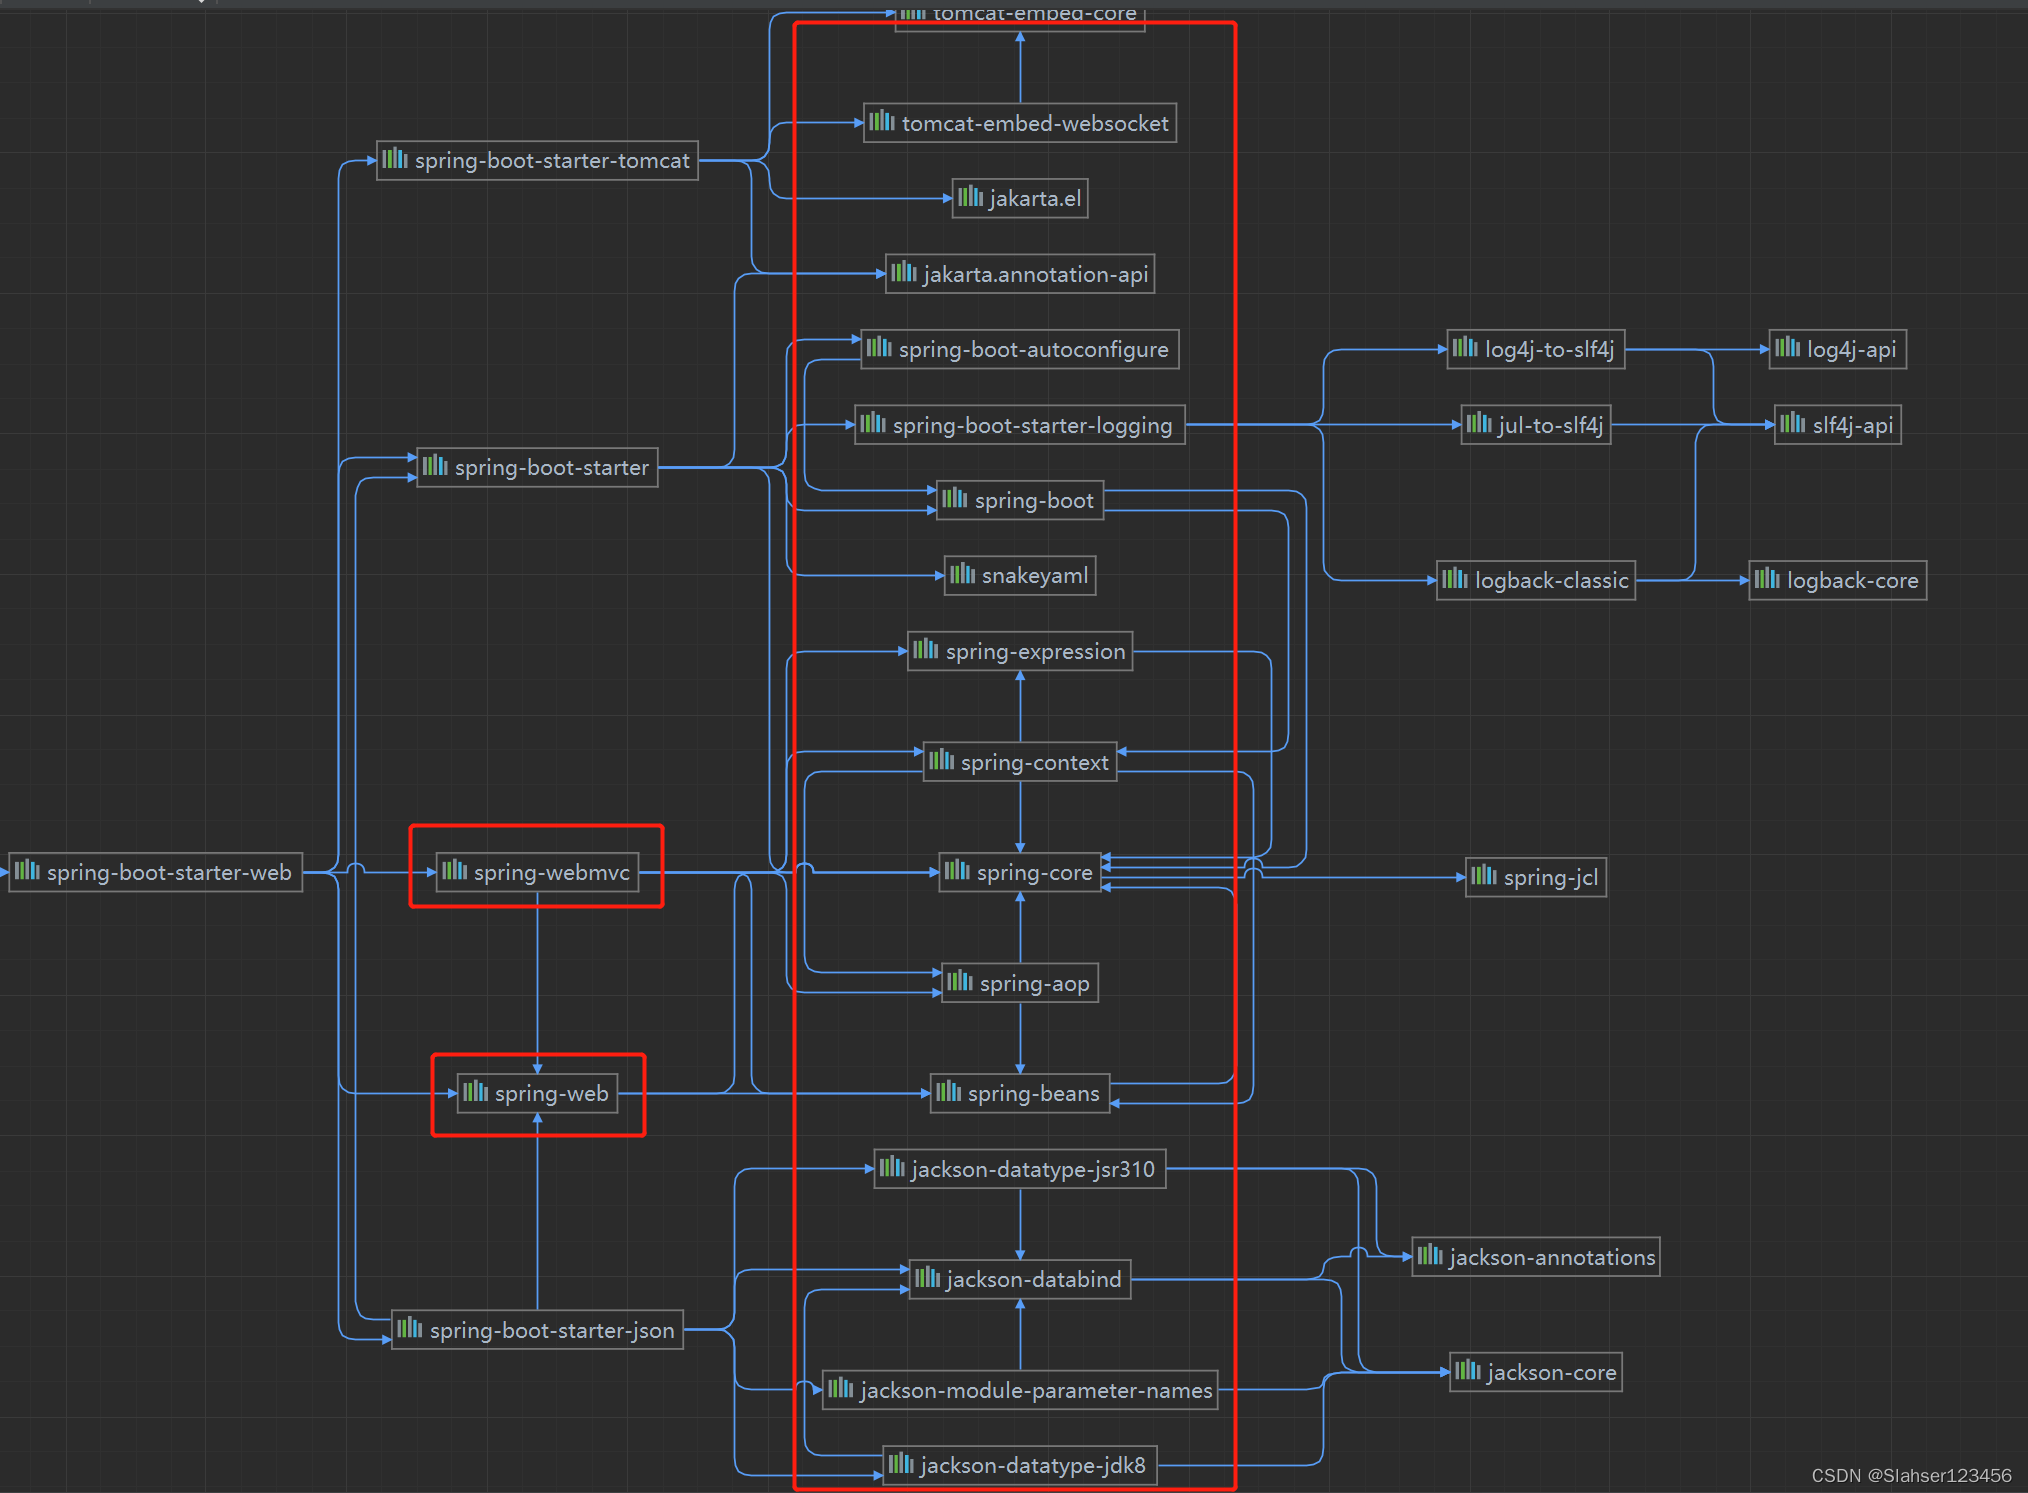The width and height of the screenshot is (2028, 1493).
Task: Select the jackson-datatype-jdk8 label
Action: [1033, 1466]
